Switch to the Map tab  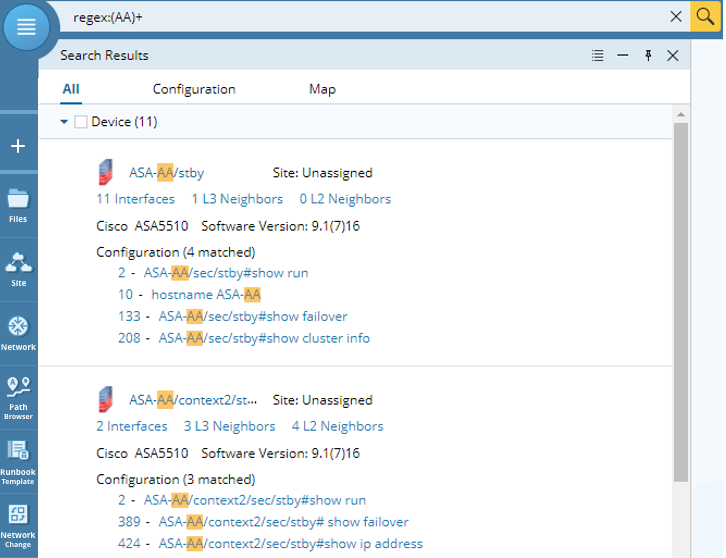[x=322, y=89]
